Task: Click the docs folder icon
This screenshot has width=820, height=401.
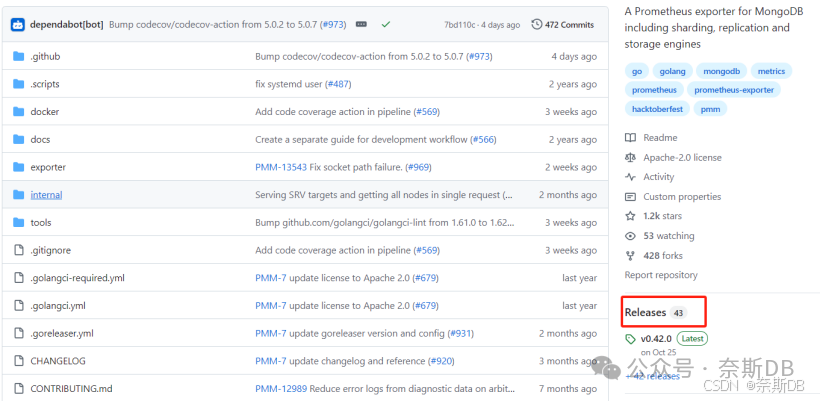Action: [19, 139]
